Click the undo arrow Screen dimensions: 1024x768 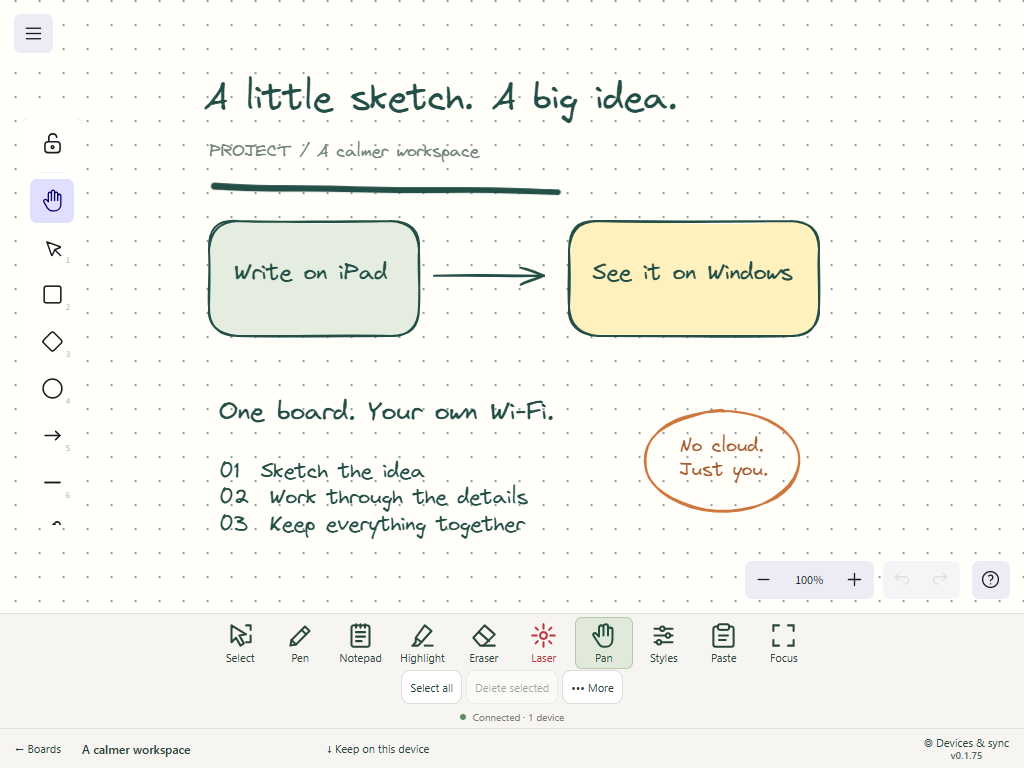click(x=902, y=580)
